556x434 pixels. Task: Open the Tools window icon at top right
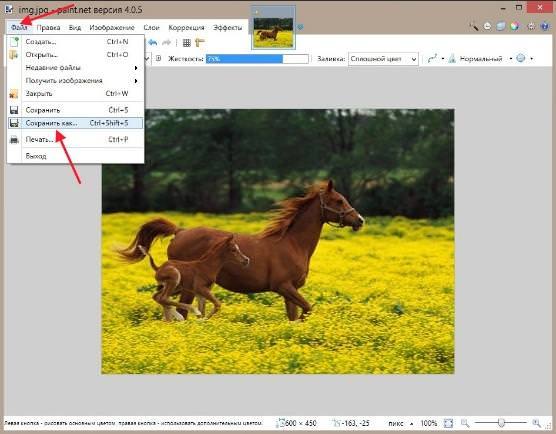tap(474, 26)
